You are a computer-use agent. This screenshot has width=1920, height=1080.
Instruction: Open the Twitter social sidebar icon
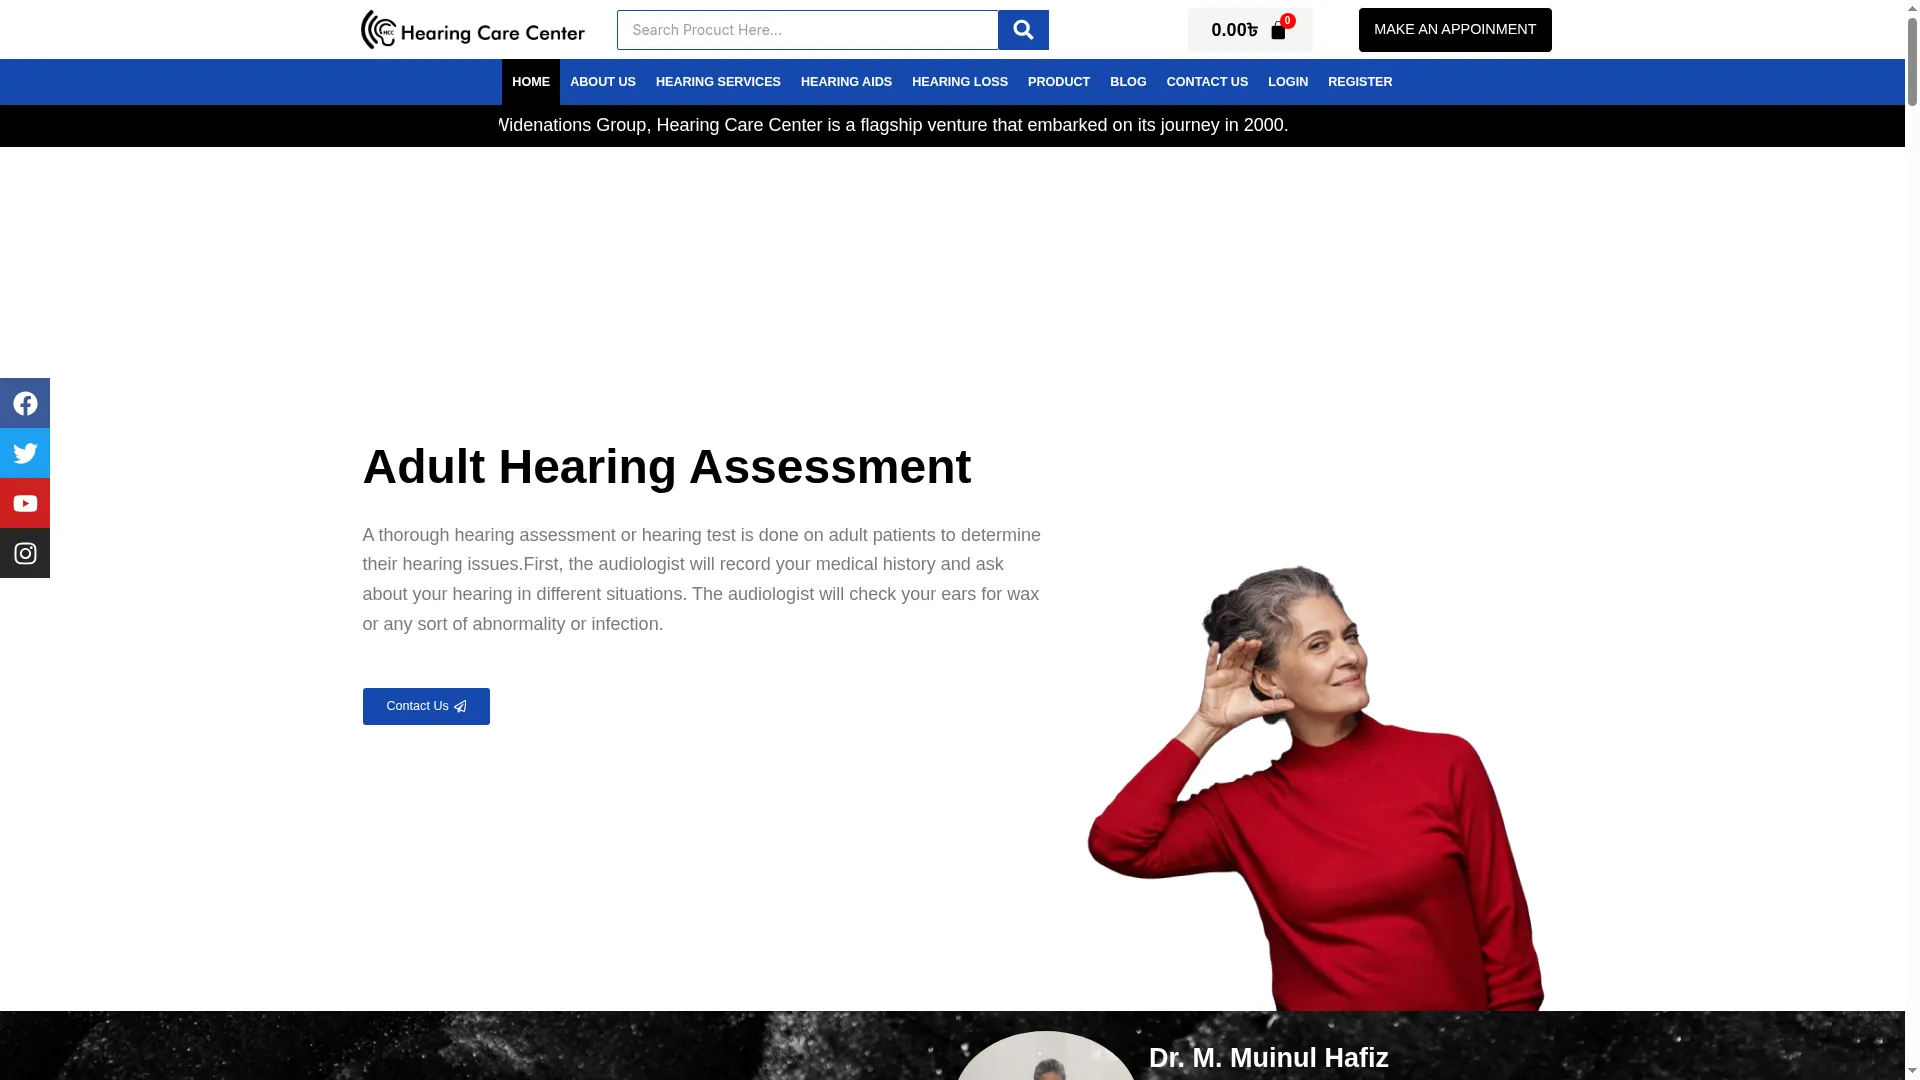[25, 453]
